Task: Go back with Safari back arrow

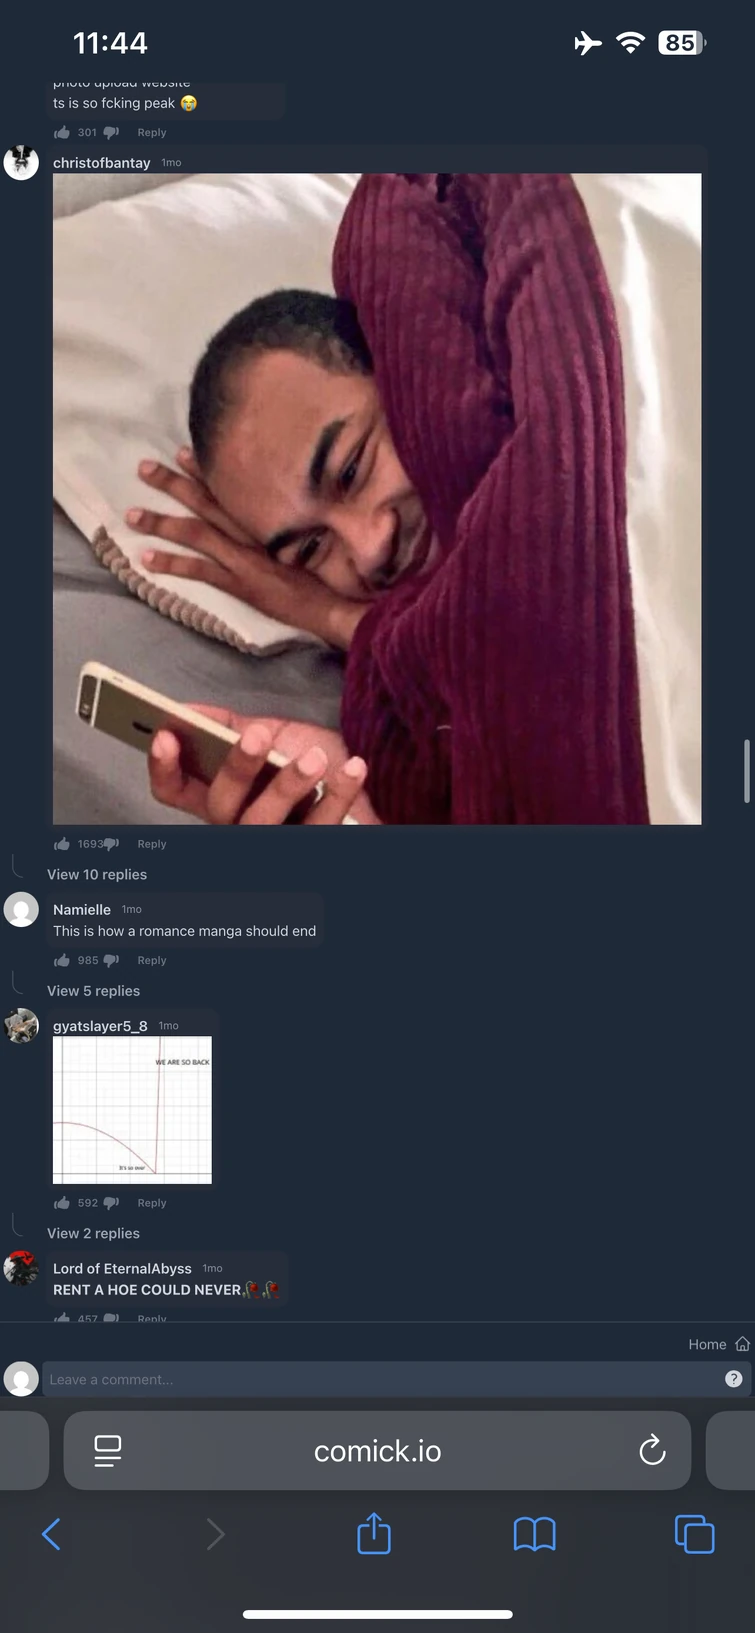Action: point(51,1534)
